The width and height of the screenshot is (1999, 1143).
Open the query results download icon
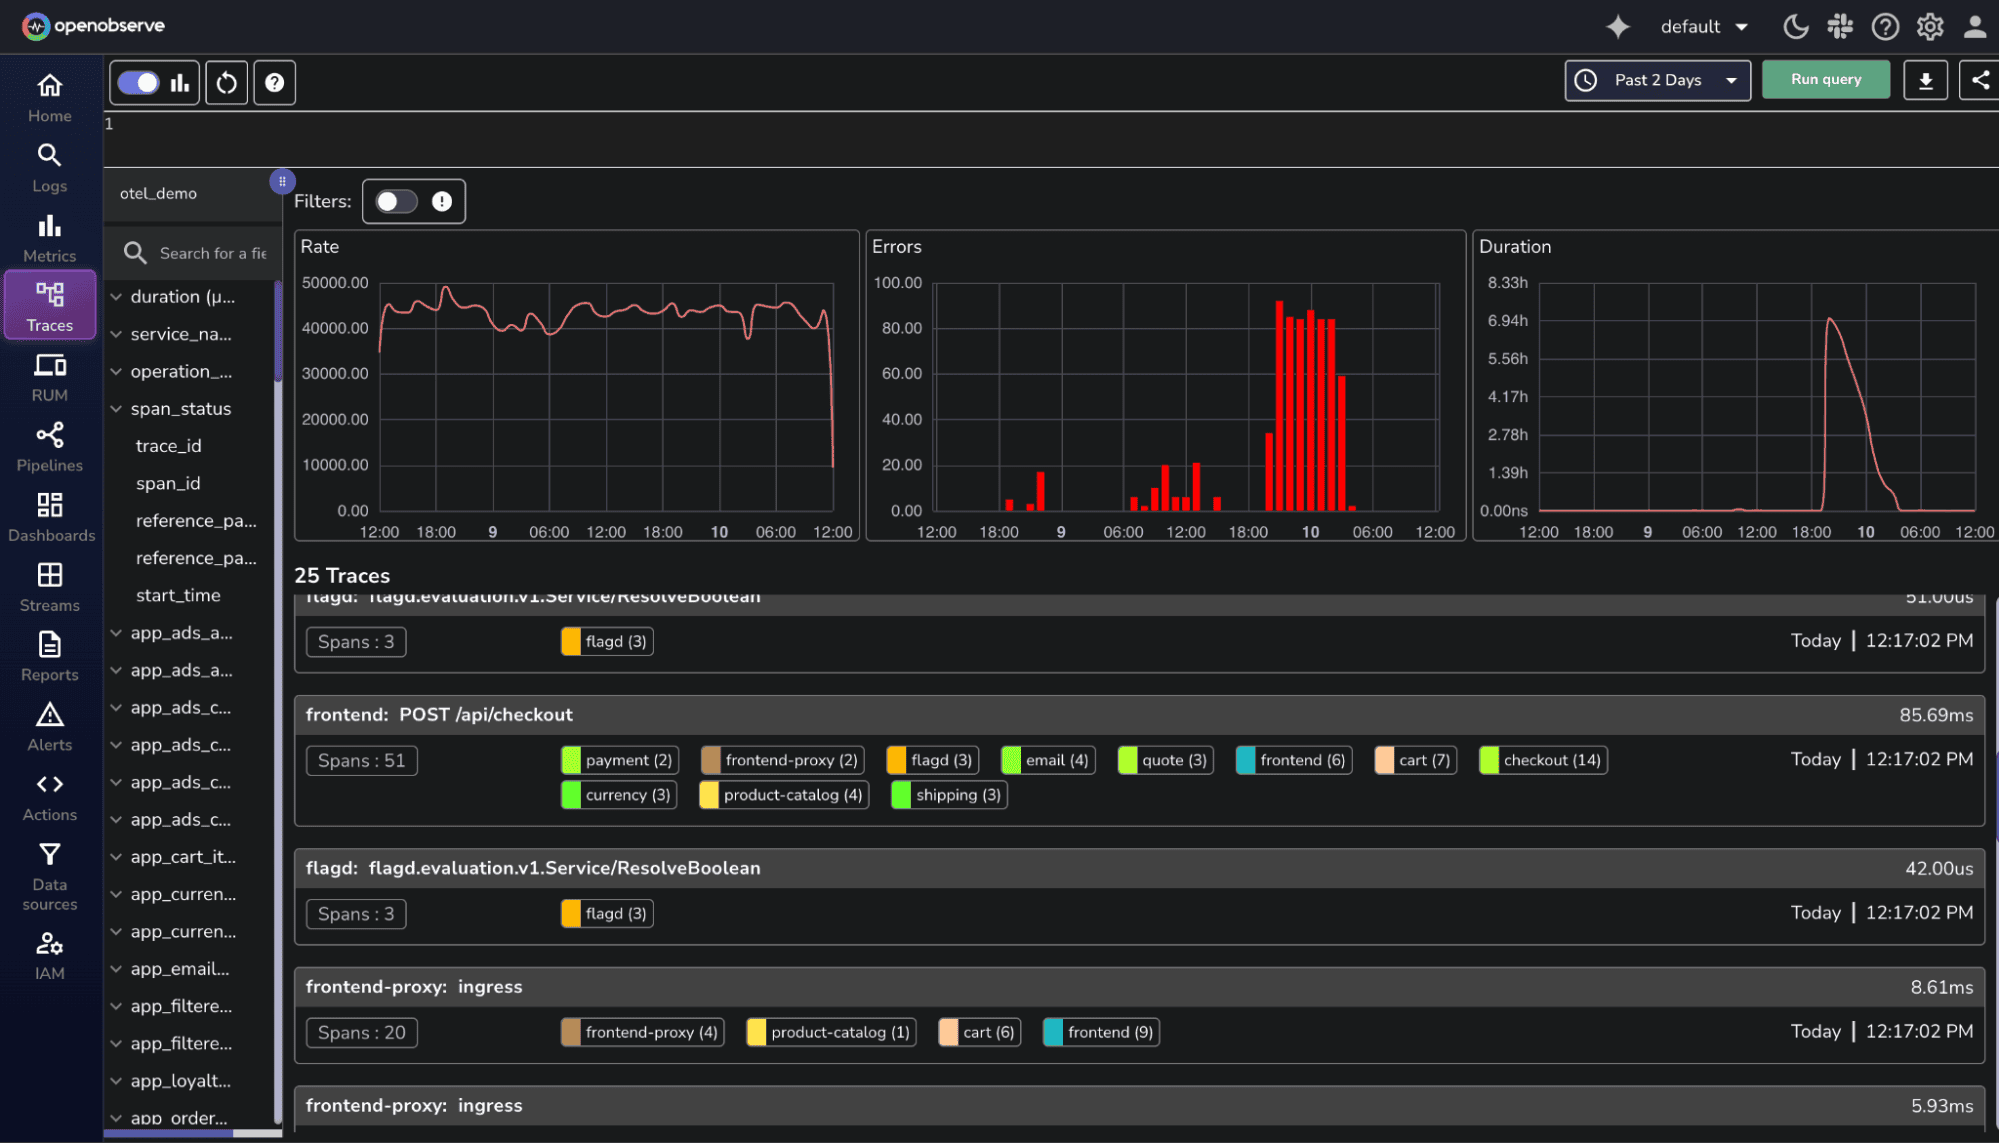click(x=1925, y=81)
